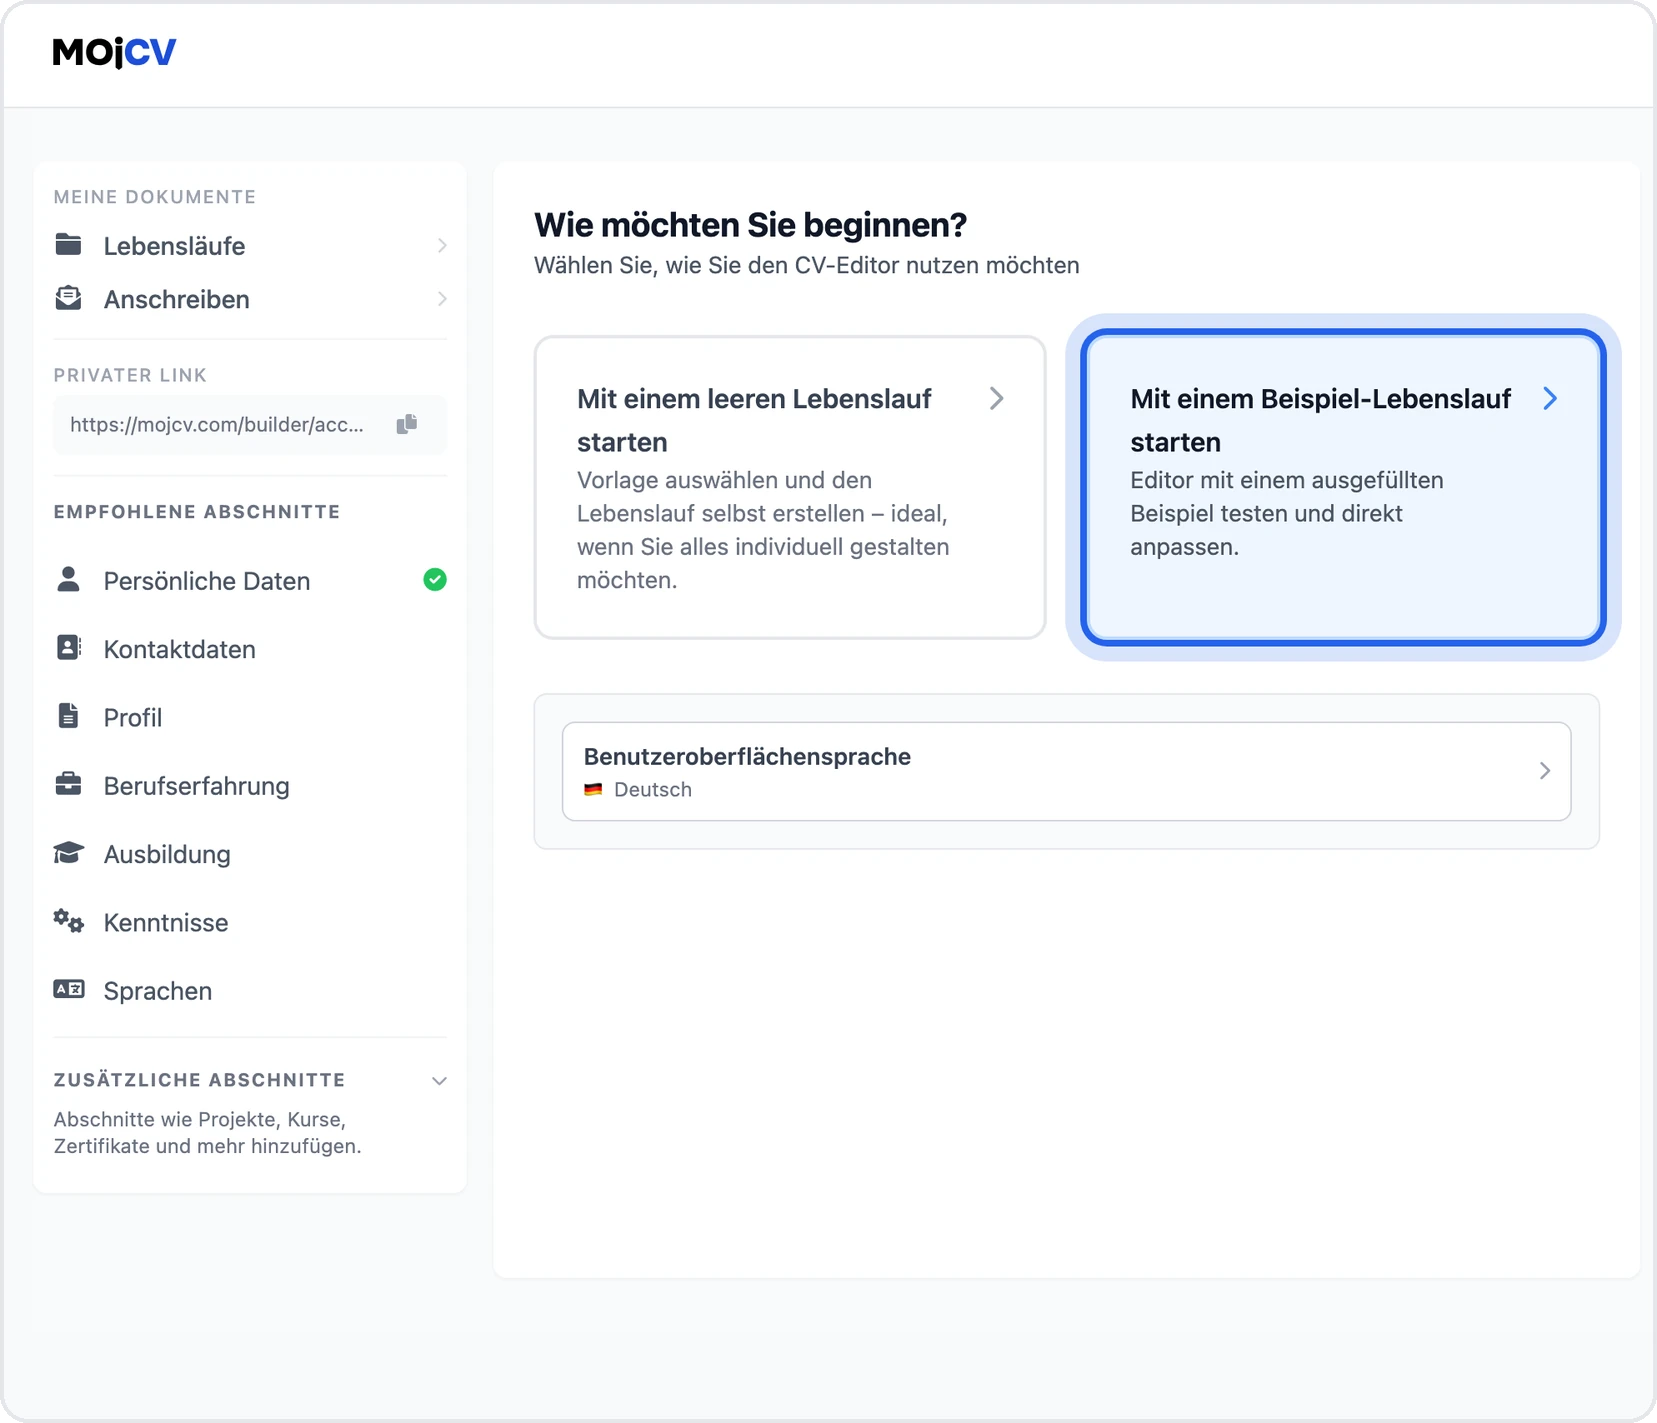Click the German flag icon next to Deutsch
Image resolution: width=1657 pixels, height=1423 pixels.
tap(593, 789)
